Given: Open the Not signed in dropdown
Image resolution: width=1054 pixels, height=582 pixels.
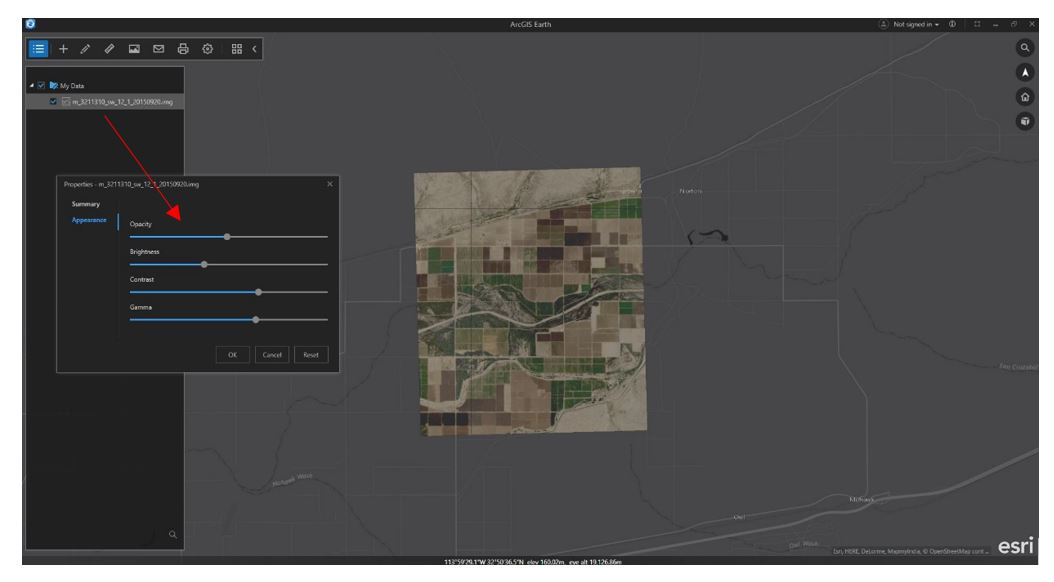Looking at the screenshot, I should 916,24.
